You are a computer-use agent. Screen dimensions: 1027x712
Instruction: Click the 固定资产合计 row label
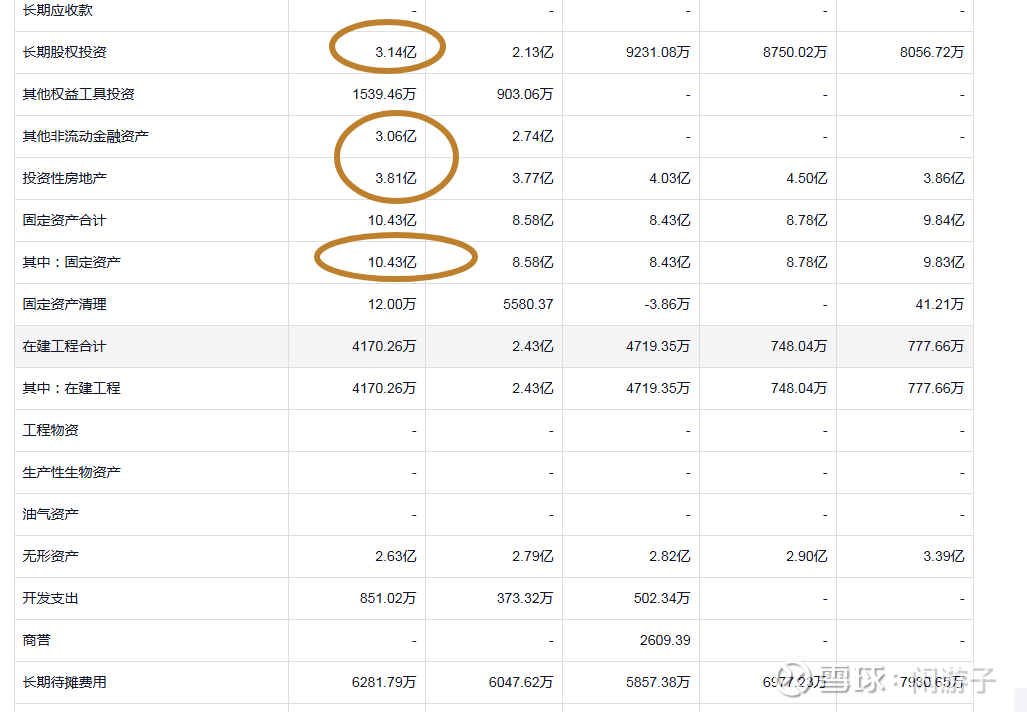64,221
